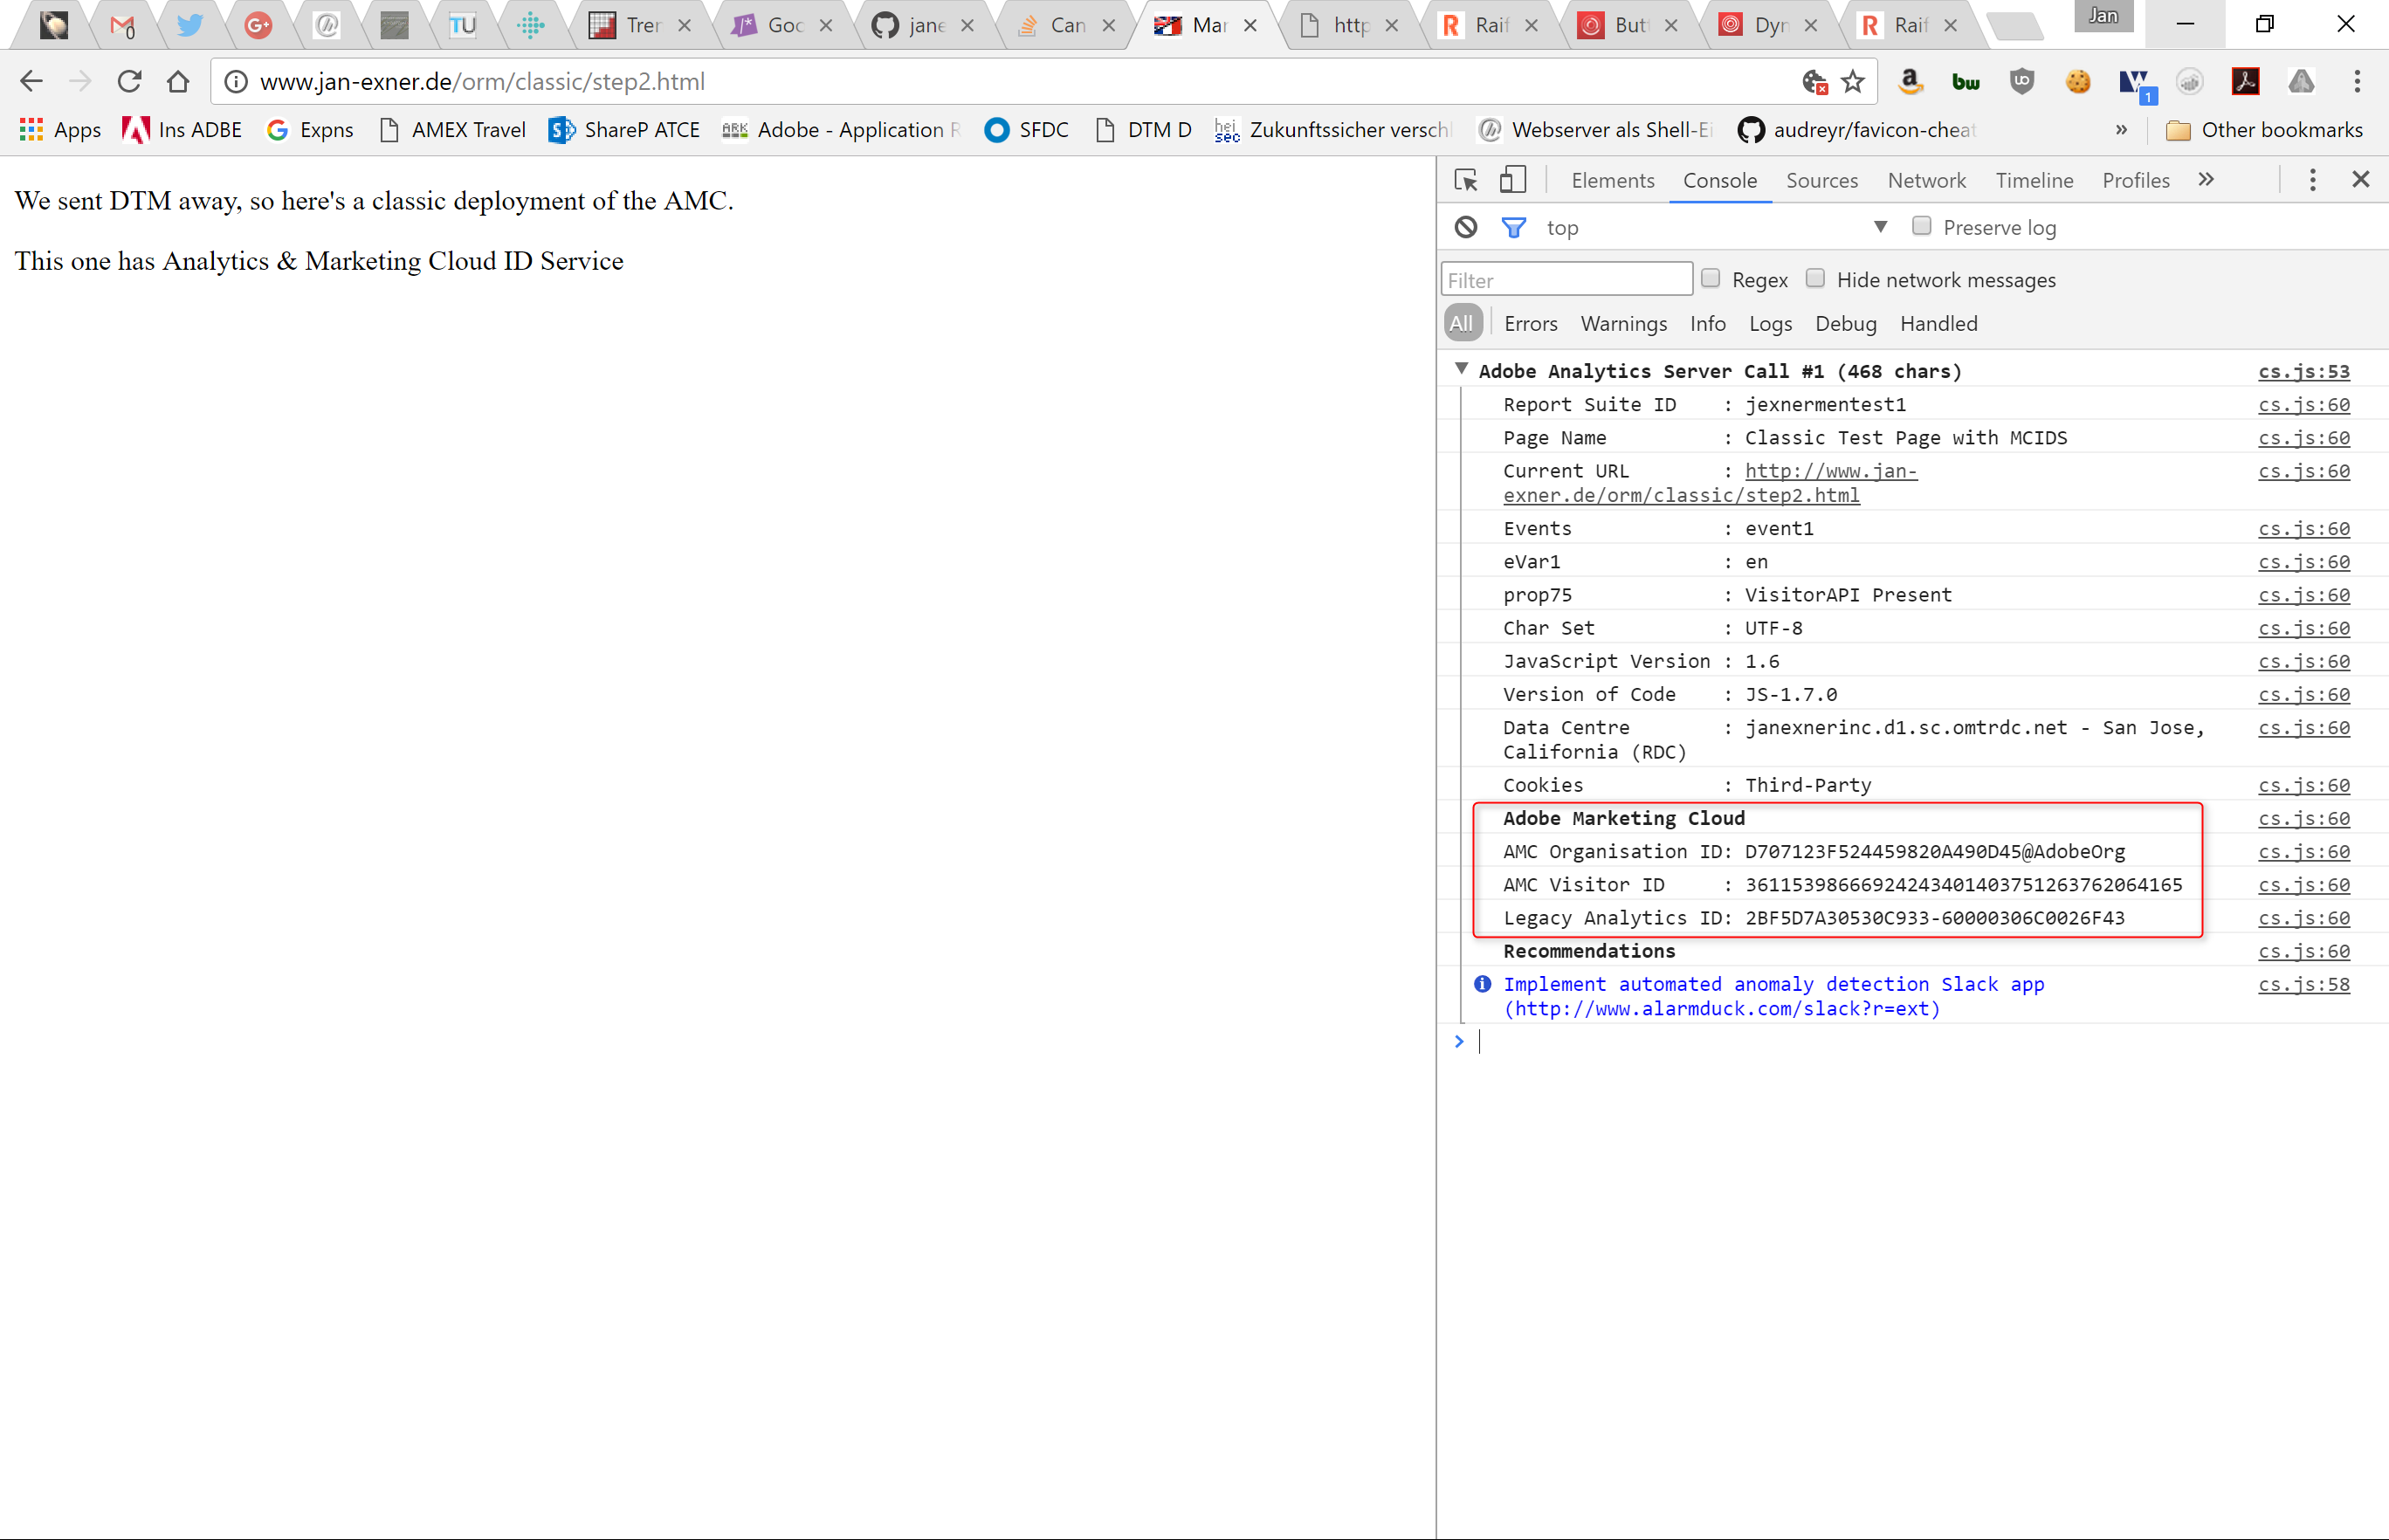The height and width of the screenshot is (1540, 2389).
Task: Switch to the Elements panel tab
Action: point(1612,180)
